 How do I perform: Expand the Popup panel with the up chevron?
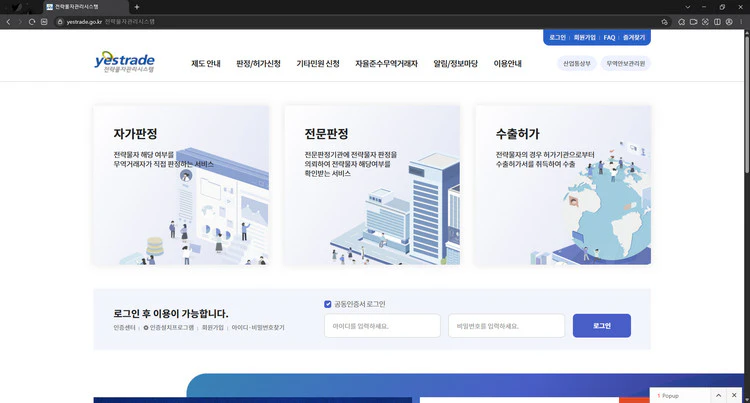[717, 396]
